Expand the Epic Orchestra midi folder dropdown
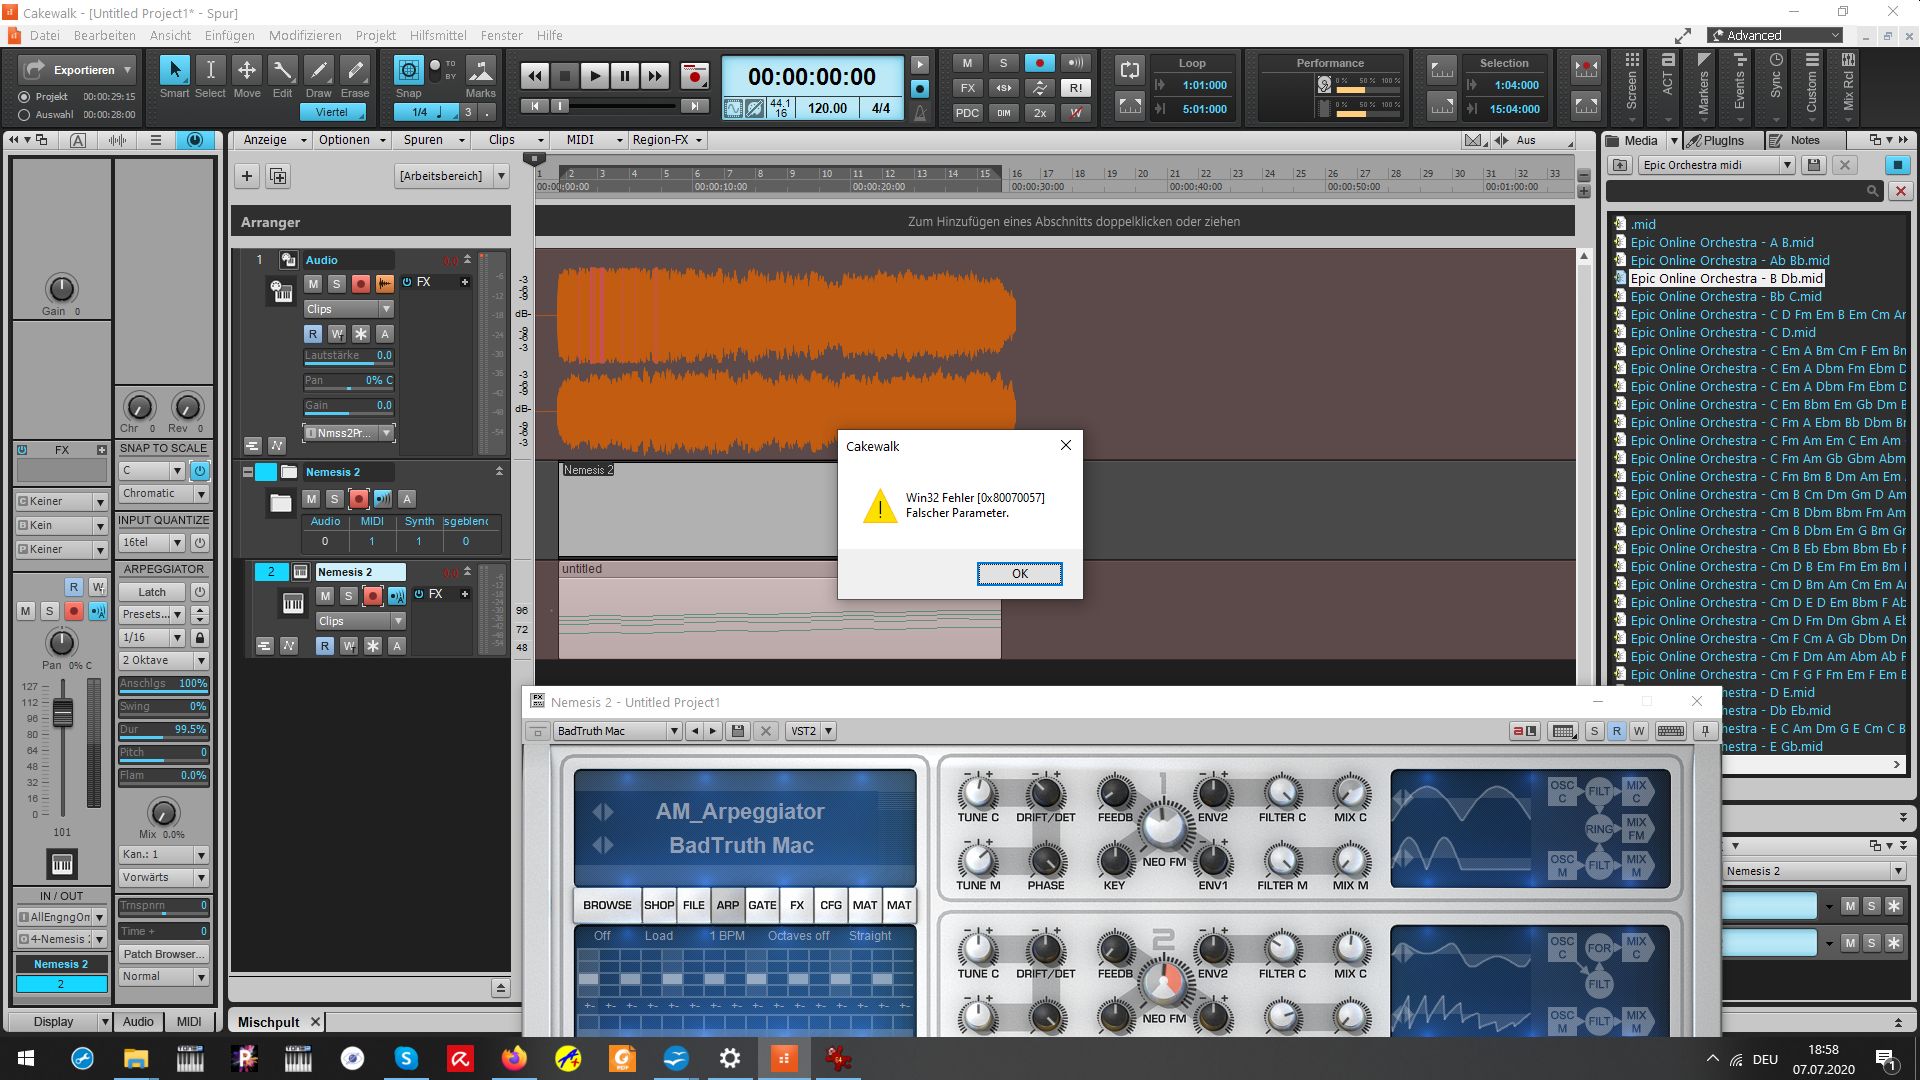 (1787, 165)
